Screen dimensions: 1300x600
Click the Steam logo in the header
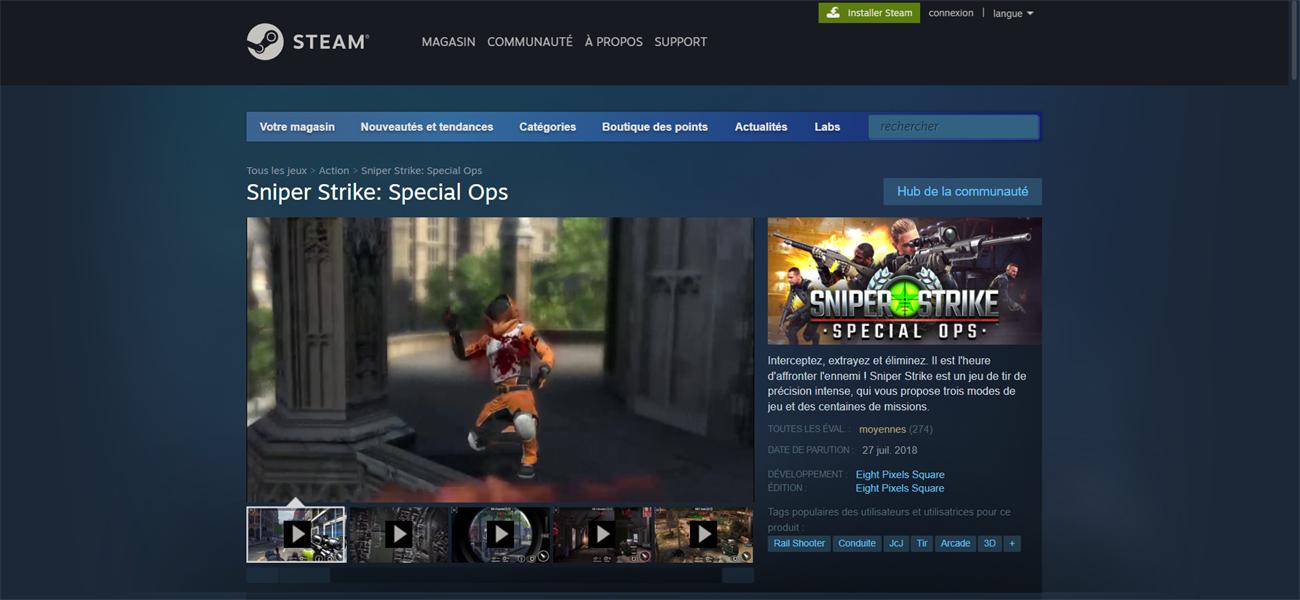click(x=307, y=42)
